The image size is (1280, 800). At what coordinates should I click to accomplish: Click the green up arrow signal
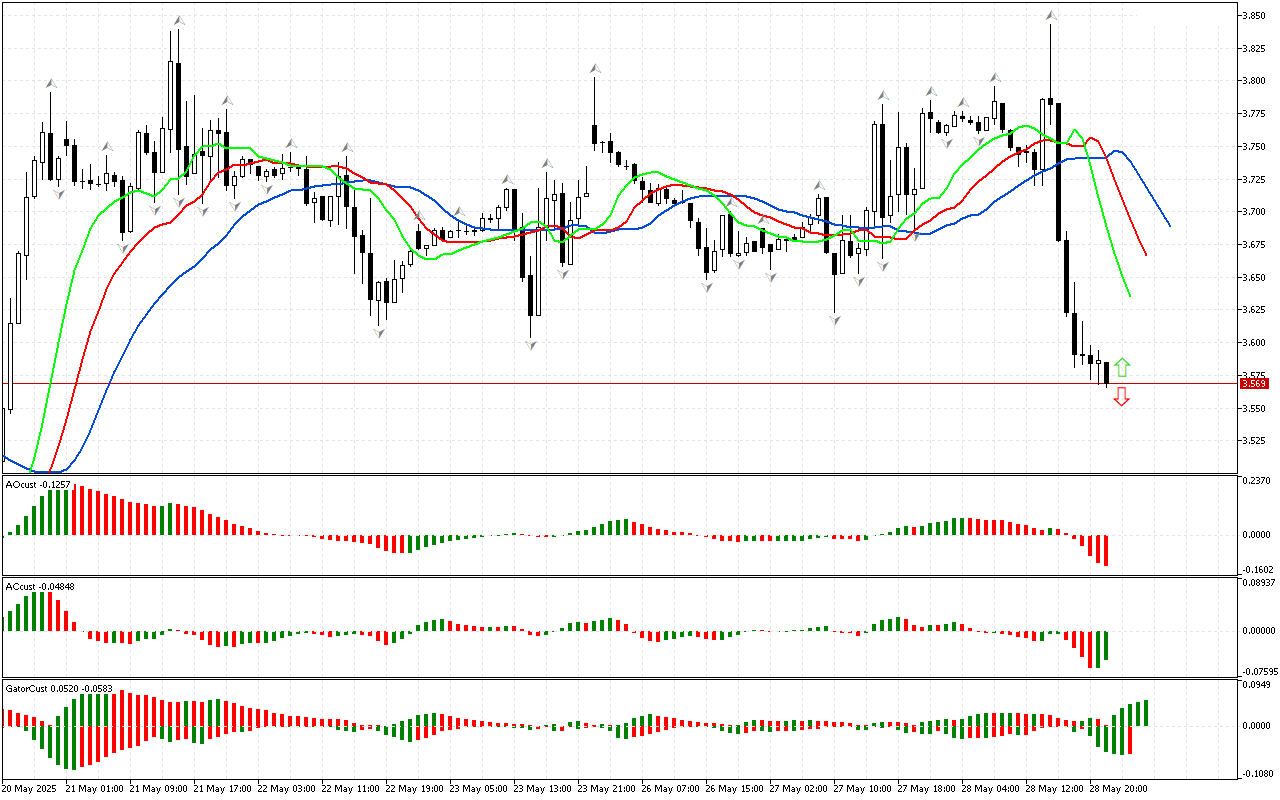point(1122,367)
